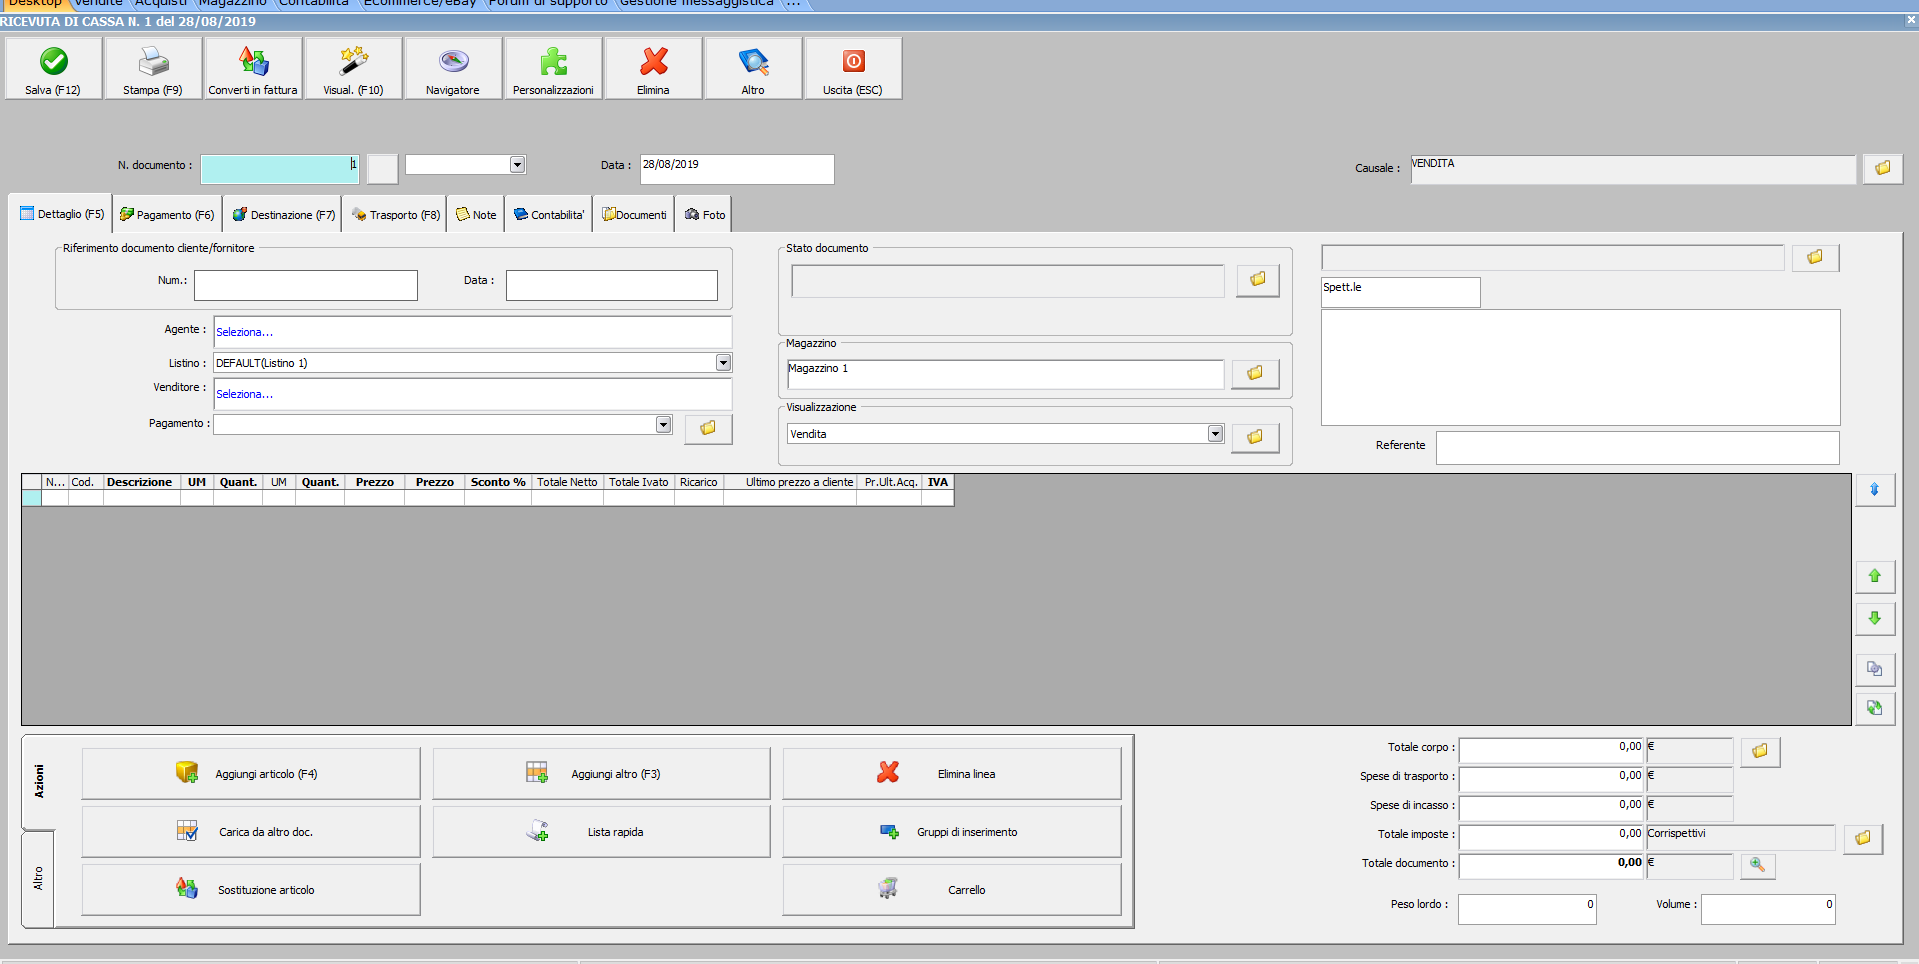Open the Visual. (F10) preview
This screenshot has width=1919, height=964.
click(353, 68)
